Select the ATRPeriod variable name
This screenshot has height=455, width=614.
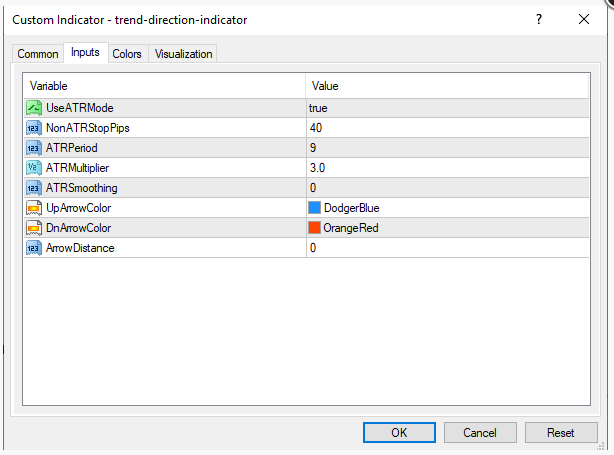(72, 148)
